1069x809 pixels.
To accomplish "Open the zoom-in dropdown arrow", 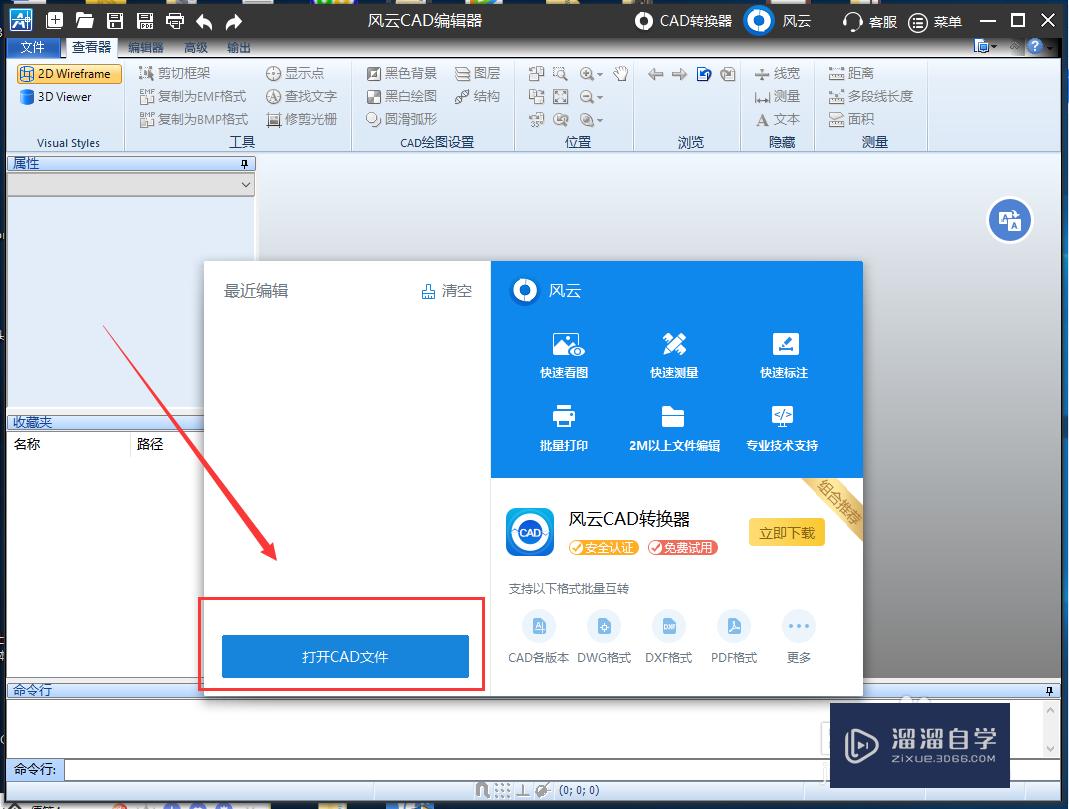I will tap(603, 72).
